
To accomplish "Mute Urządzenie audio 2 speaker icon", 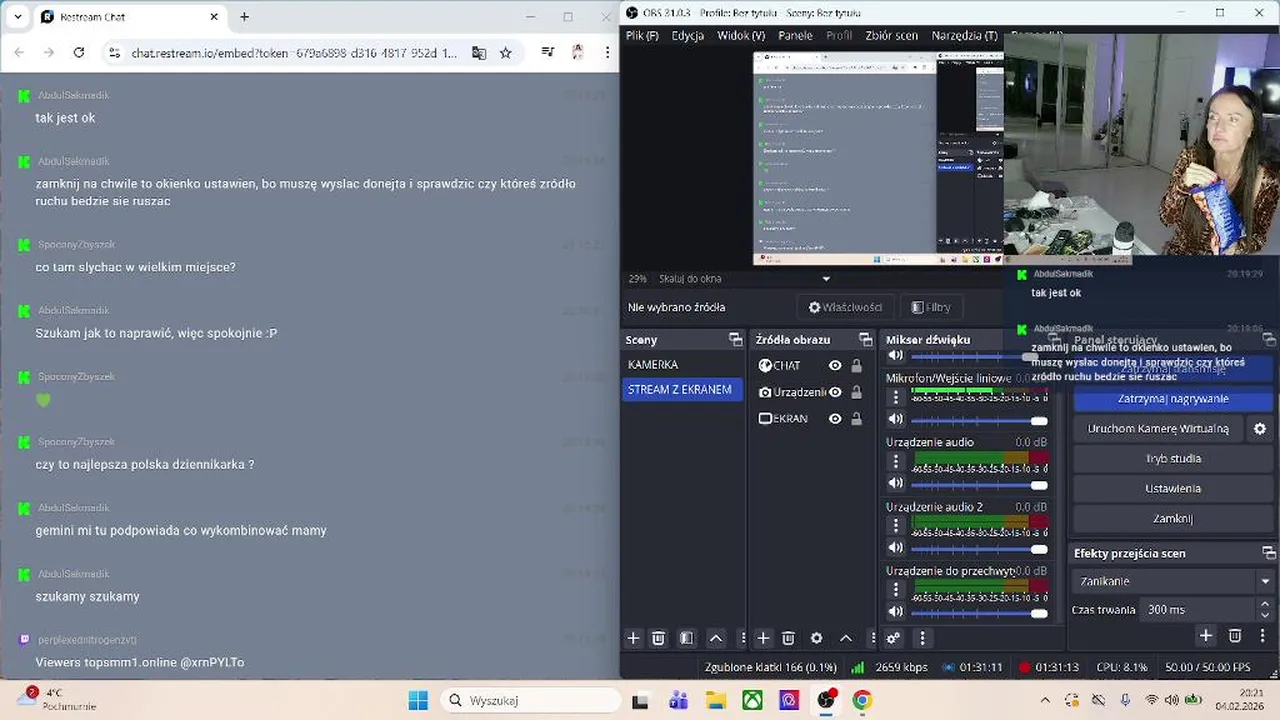I will 896,548.
